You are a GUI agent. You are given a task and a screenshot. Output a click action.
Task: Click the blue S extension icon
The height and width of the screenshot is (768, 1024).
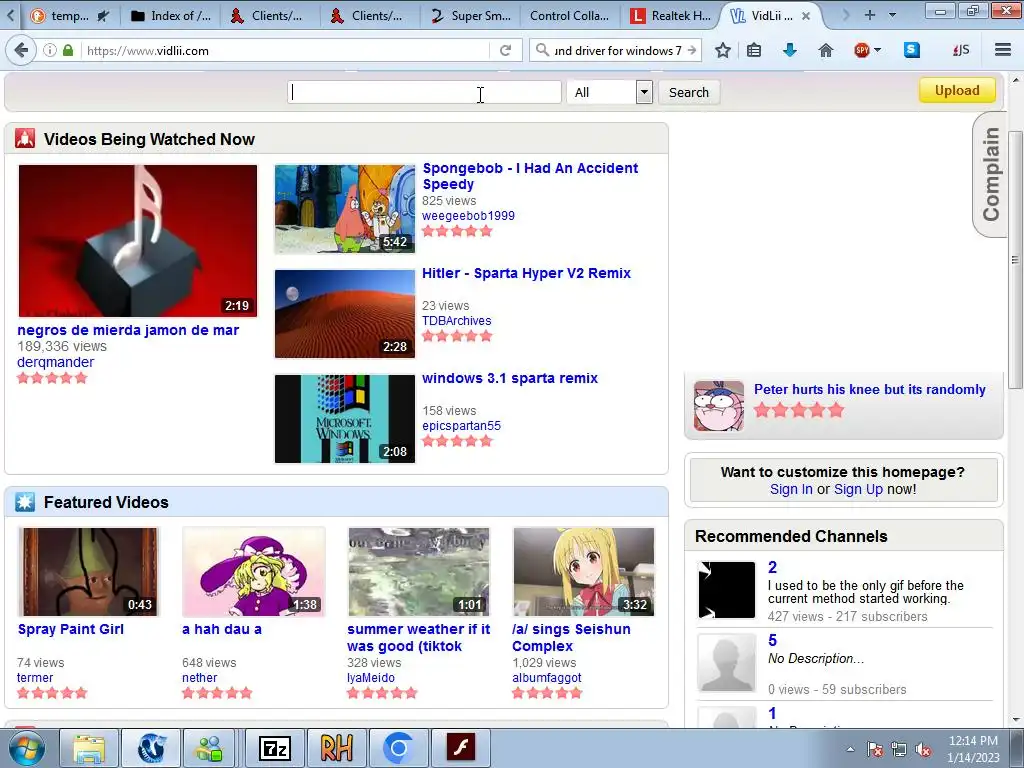pos(911,50)
